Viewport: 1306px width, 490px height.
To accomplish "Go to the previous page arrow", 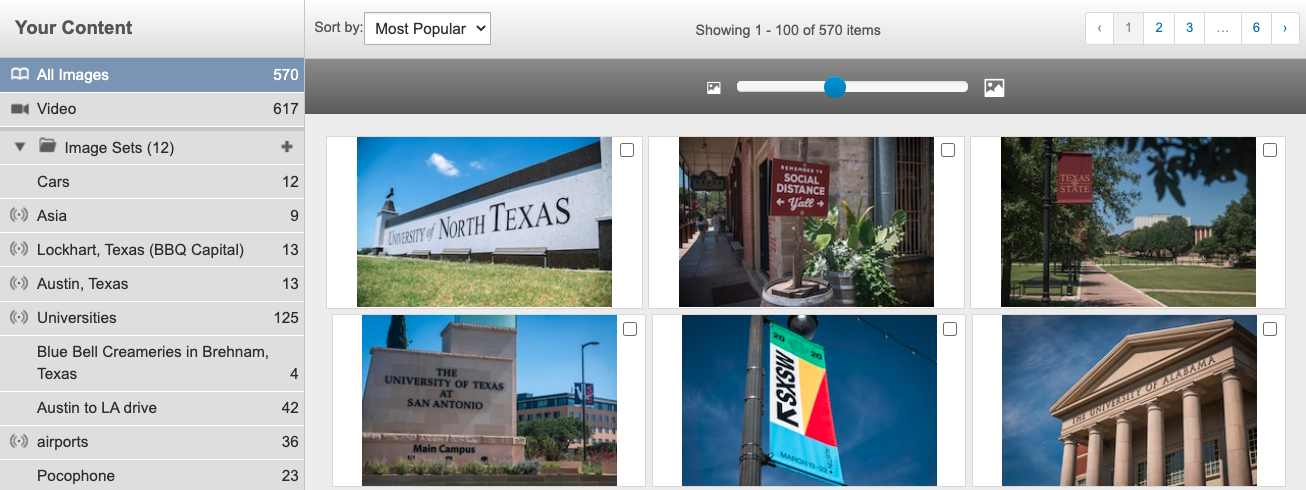I will coord(1100,28).
